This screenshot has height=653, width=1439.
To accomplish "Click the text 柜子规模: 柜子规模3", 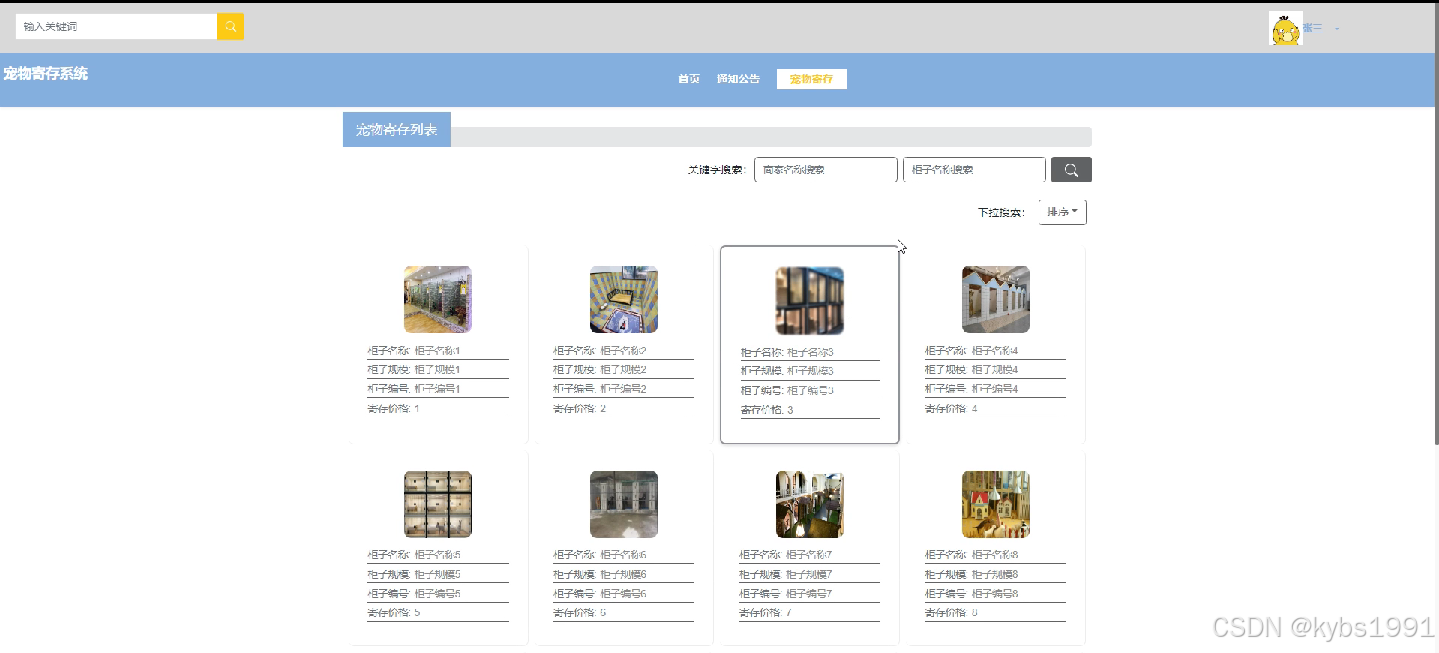I will 787,371.
